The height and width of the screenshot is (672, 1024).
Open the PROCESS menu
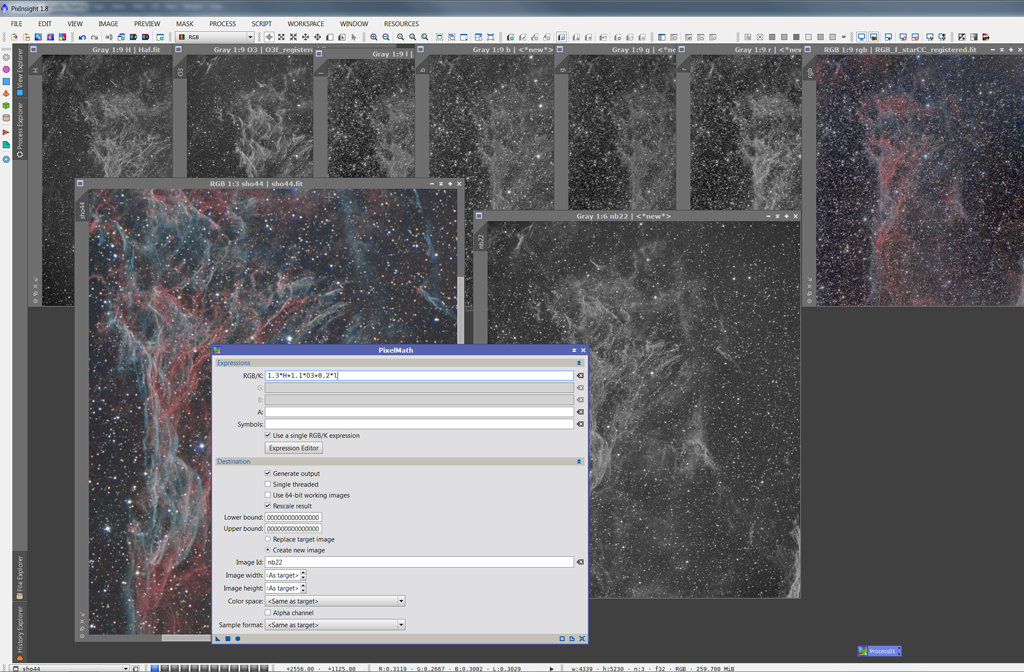(223, 24)
